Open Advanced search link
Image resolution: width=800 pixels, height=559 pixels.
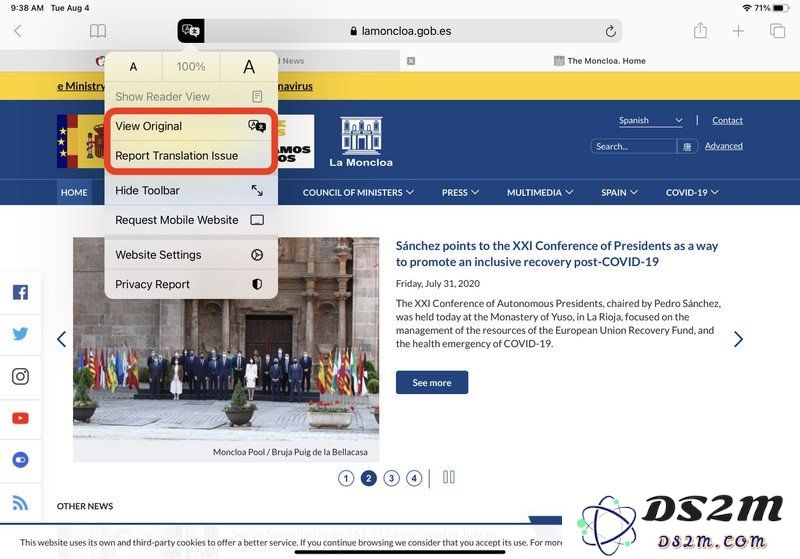(723, 146)
